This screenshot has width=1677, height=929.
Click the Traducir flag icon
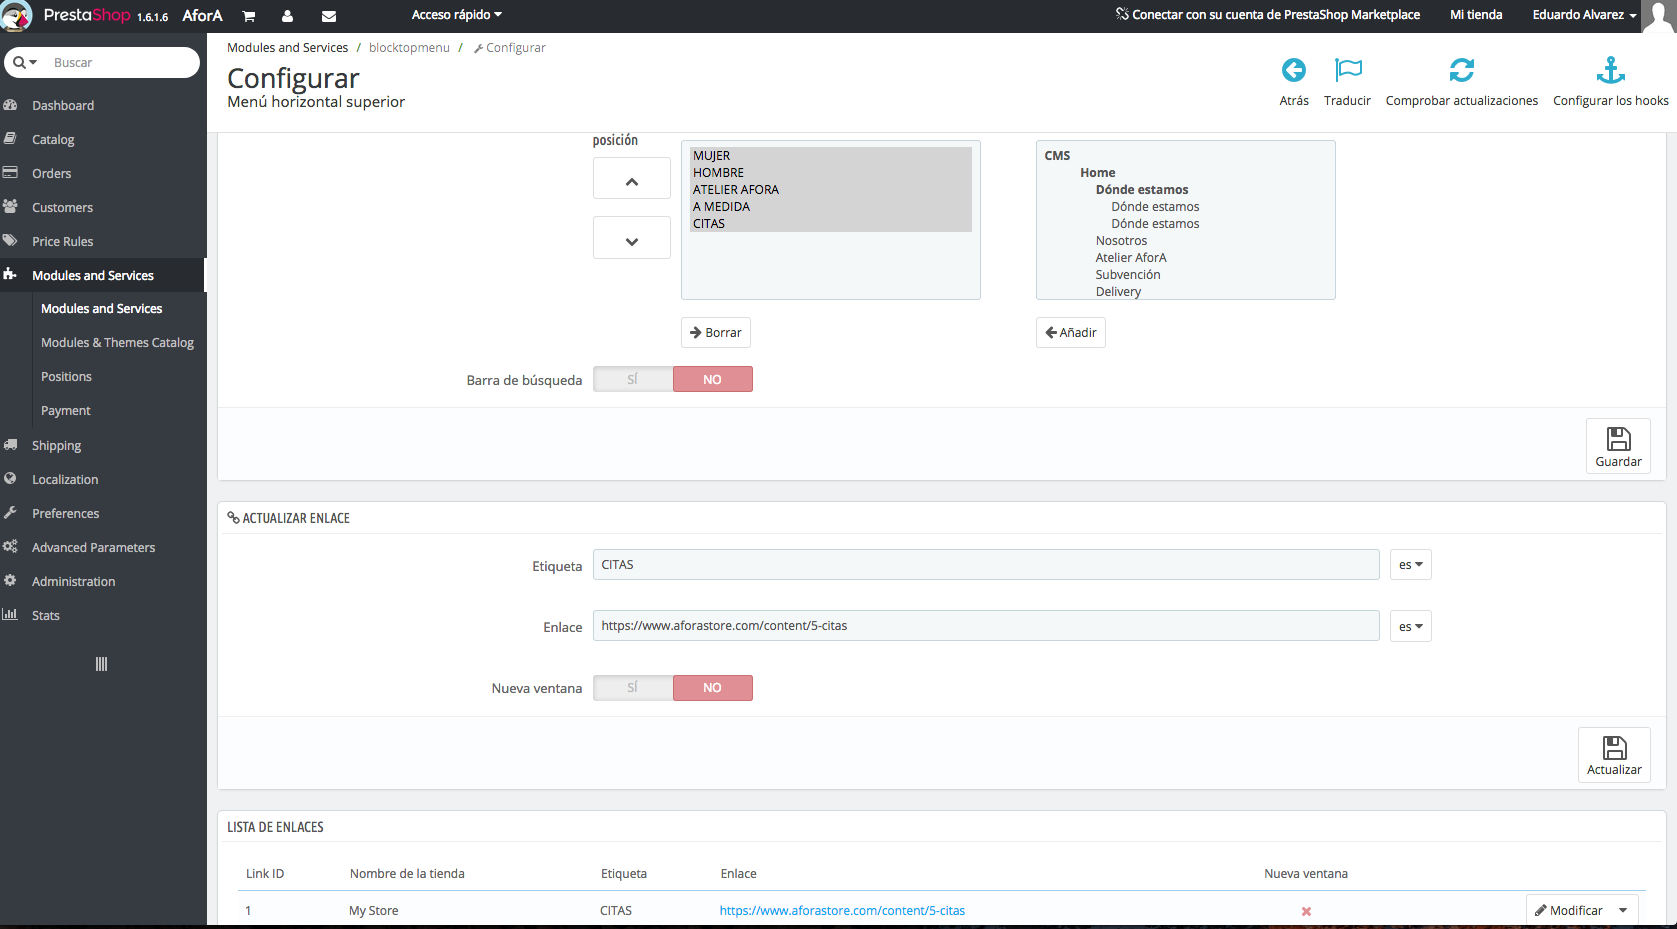click(x=1348, y=70)
